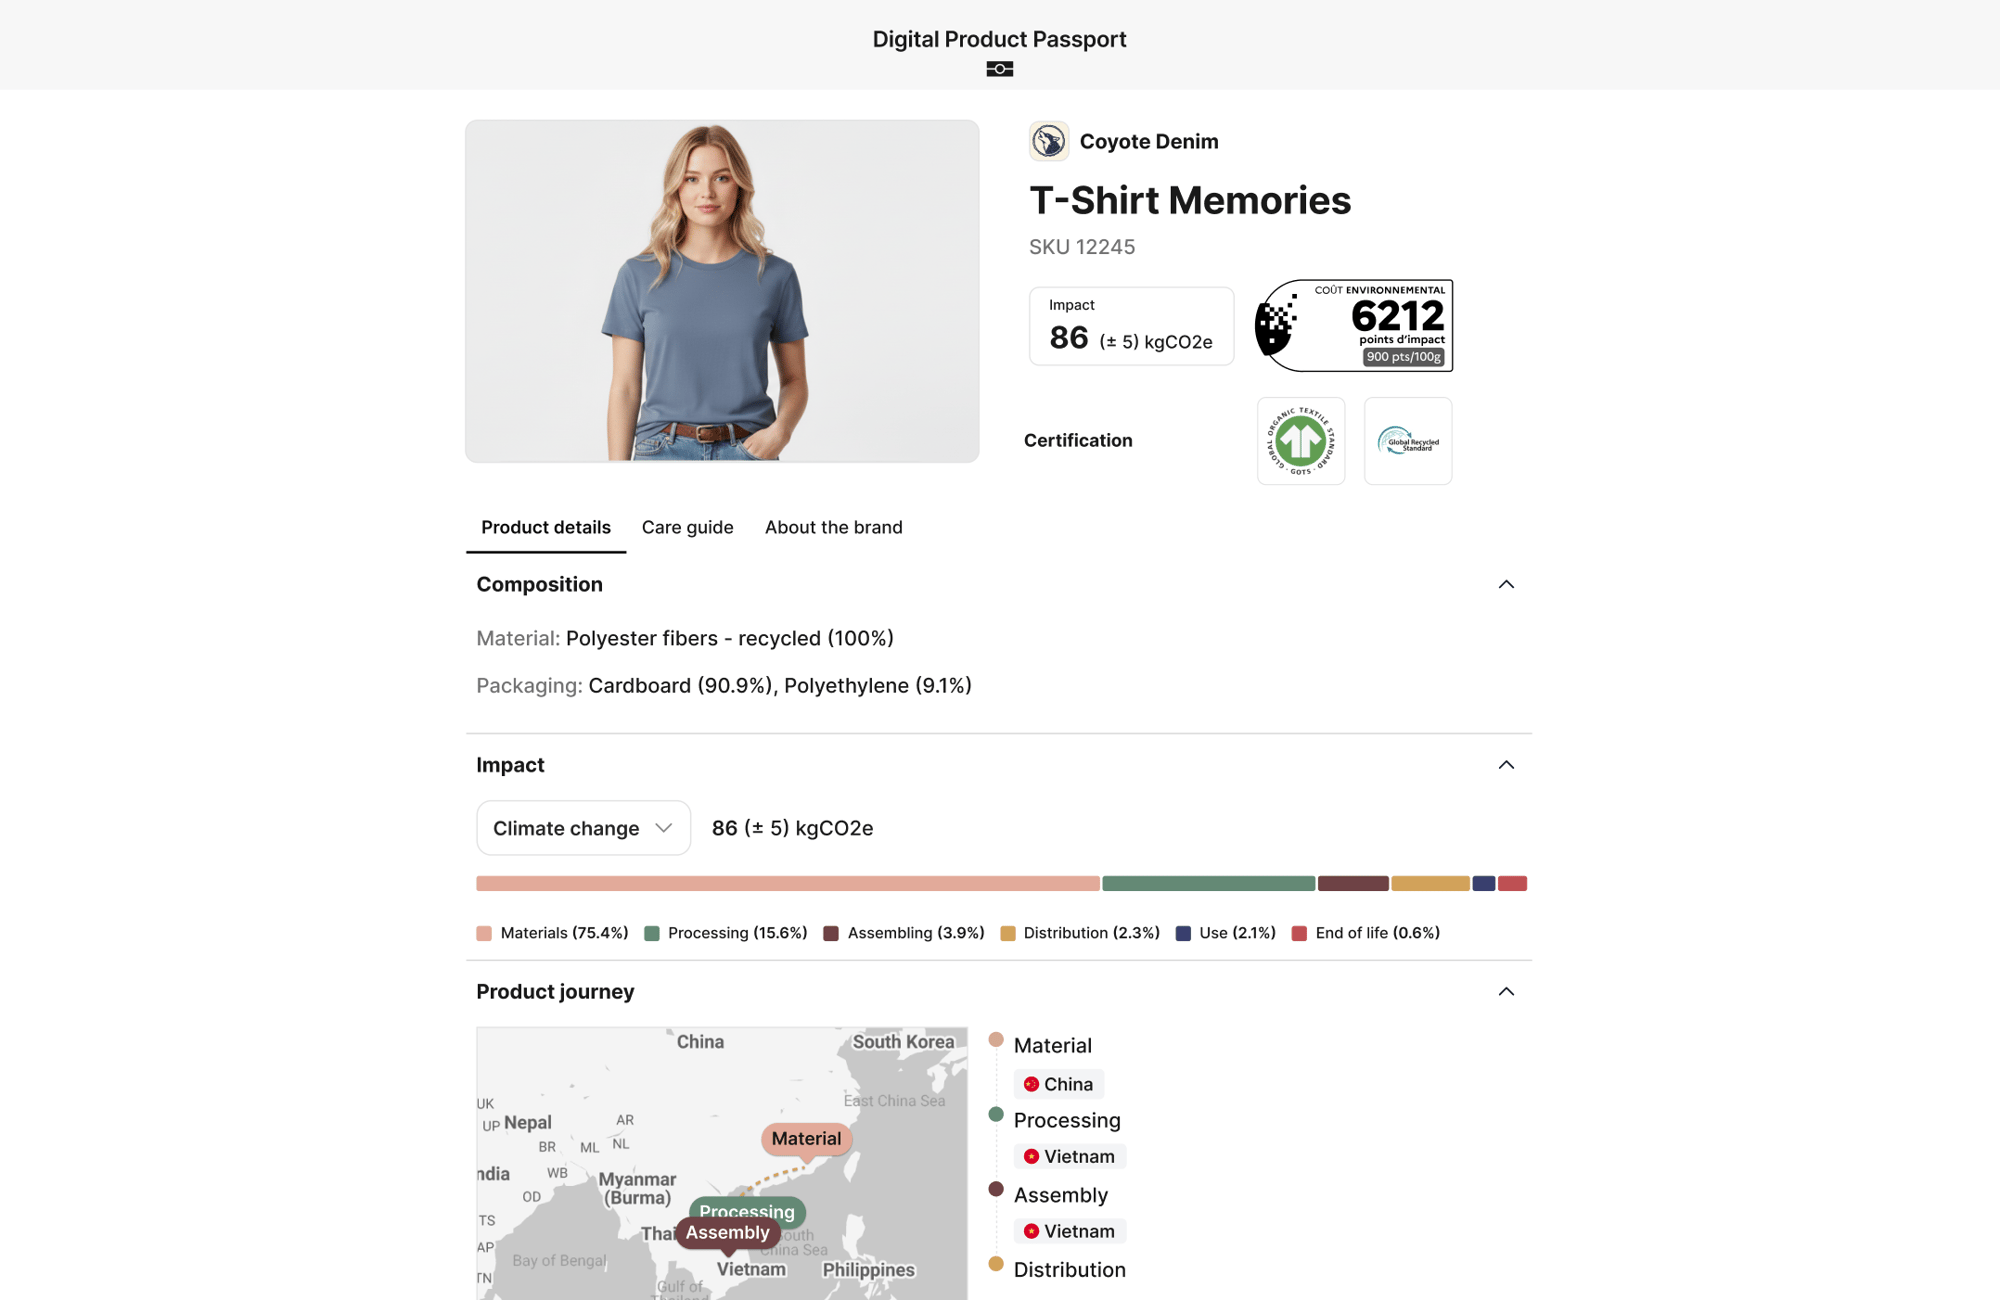Switch to the Care guide tab
This screenshot has width=2000, height=1300.
click(x=687, y=527)
